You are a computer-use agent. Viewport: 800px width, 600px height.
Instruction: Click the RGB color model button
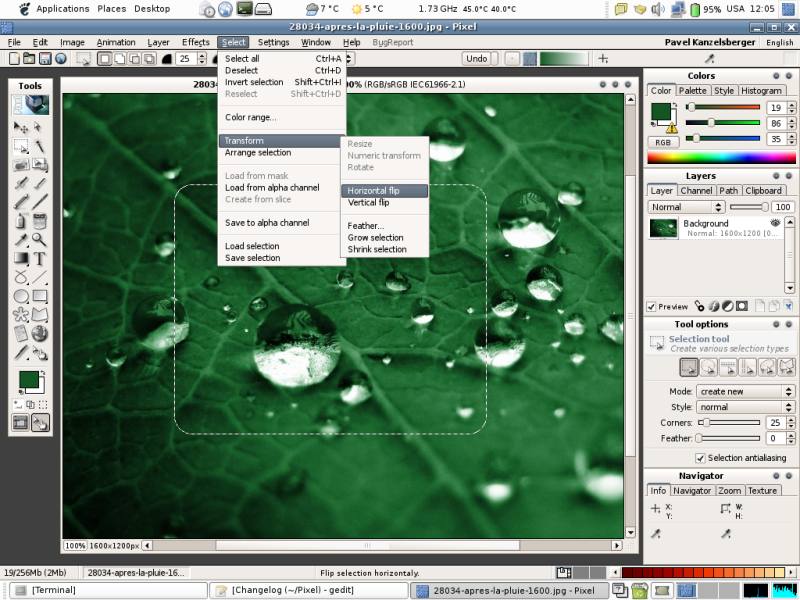(x=662, y=142)
